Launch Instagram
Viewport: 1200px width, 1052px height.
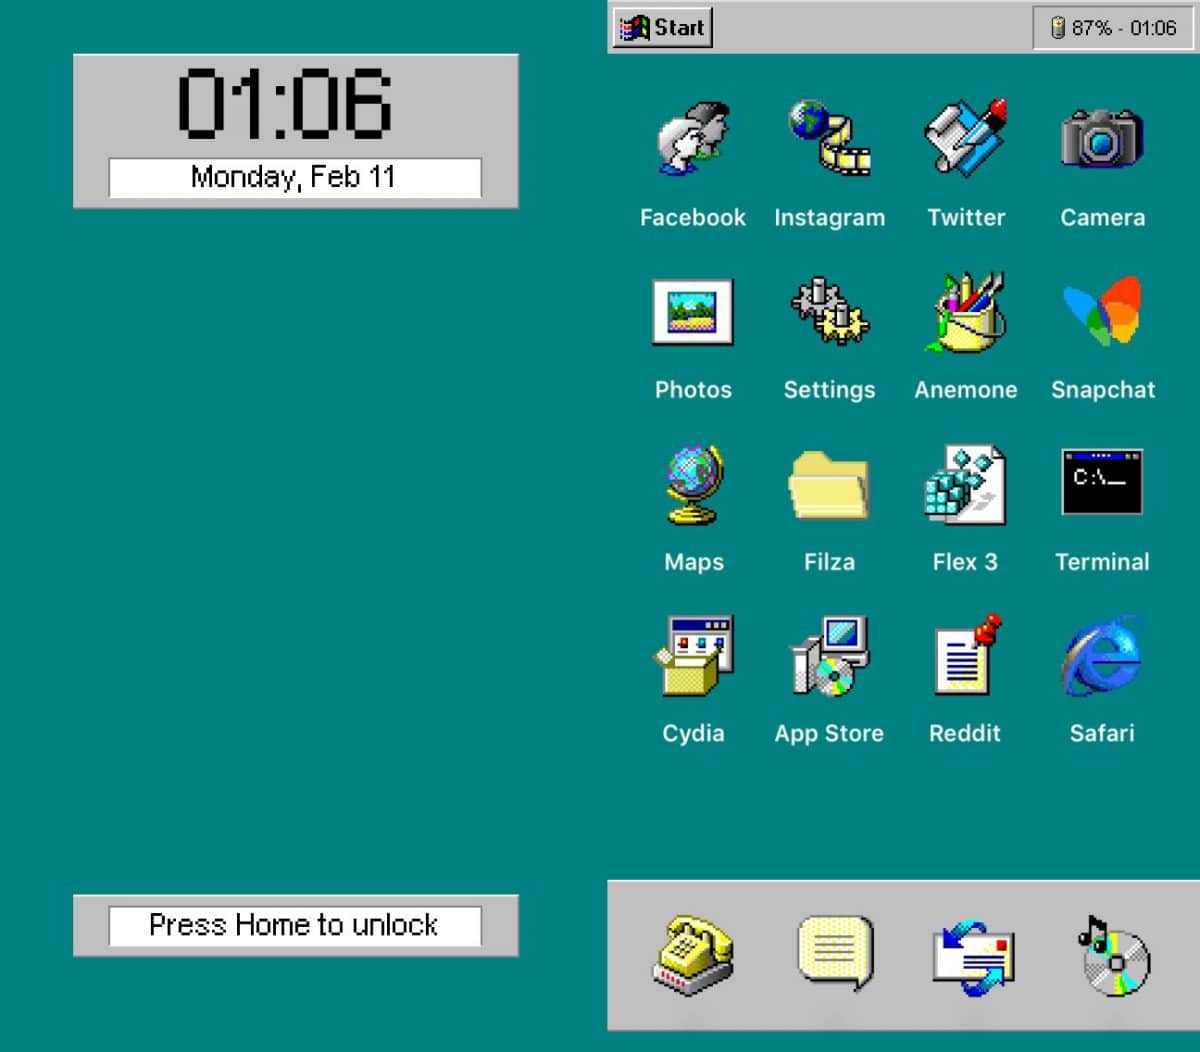tap(829, 140)
